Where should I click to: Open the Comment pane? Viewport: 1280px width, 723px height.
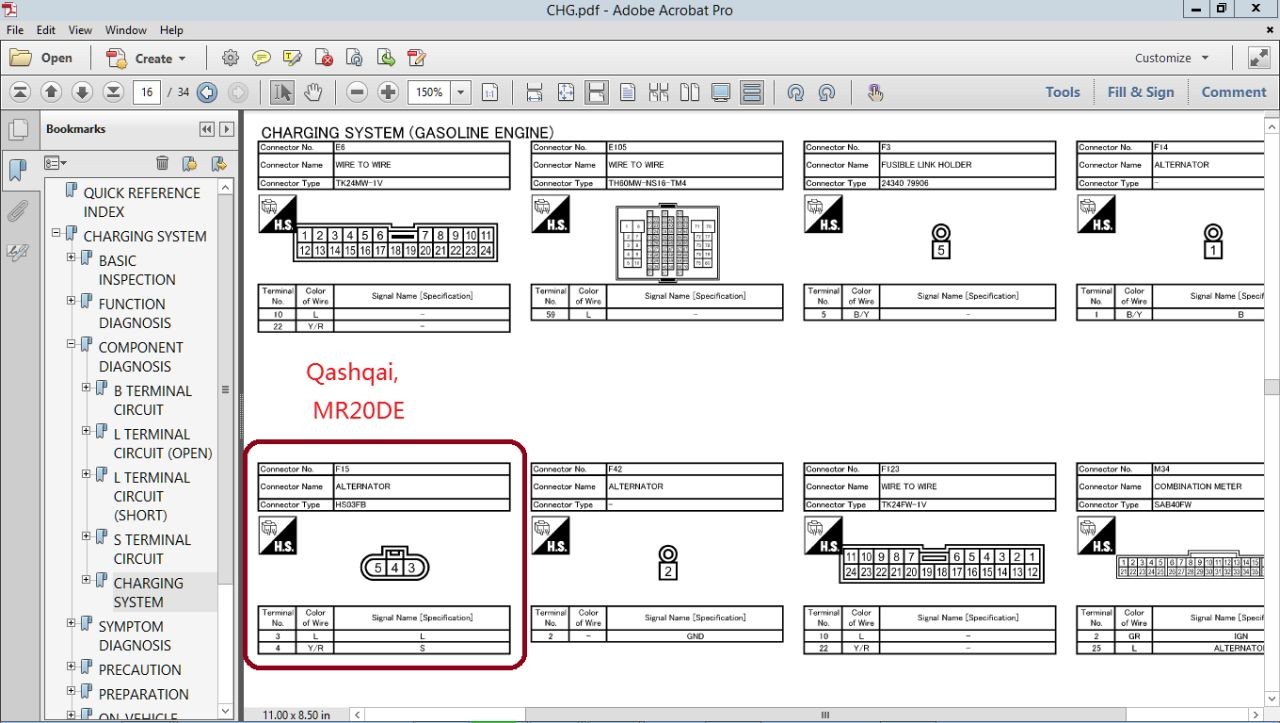click(x=1234, y=92)
